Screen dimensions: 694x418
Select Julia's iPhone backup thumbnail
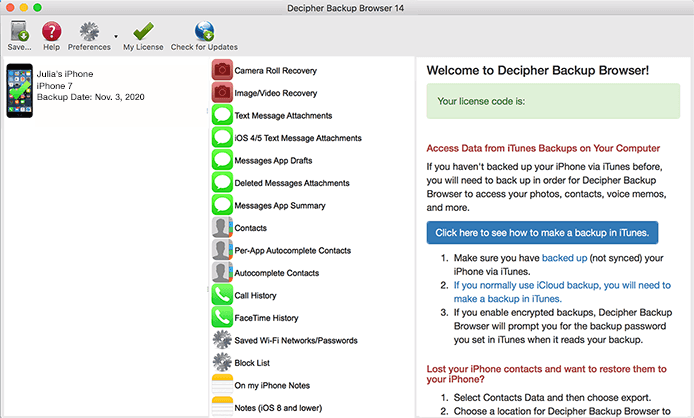(x=19, y=91)
